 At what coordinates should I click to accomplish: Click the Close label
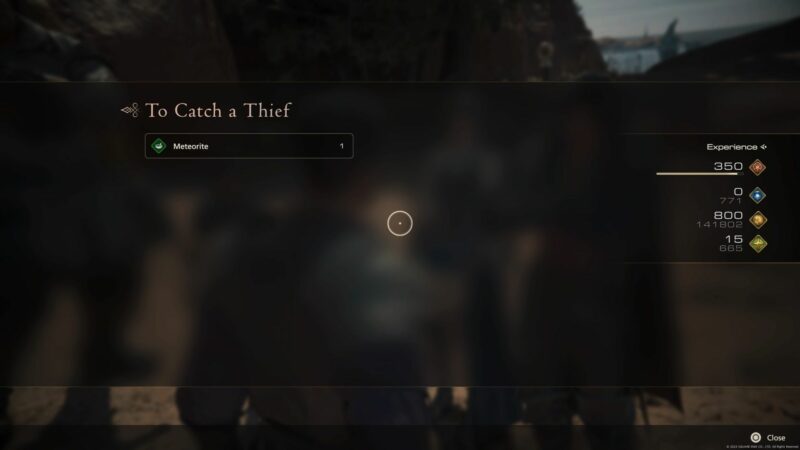[x=776, y=438]
